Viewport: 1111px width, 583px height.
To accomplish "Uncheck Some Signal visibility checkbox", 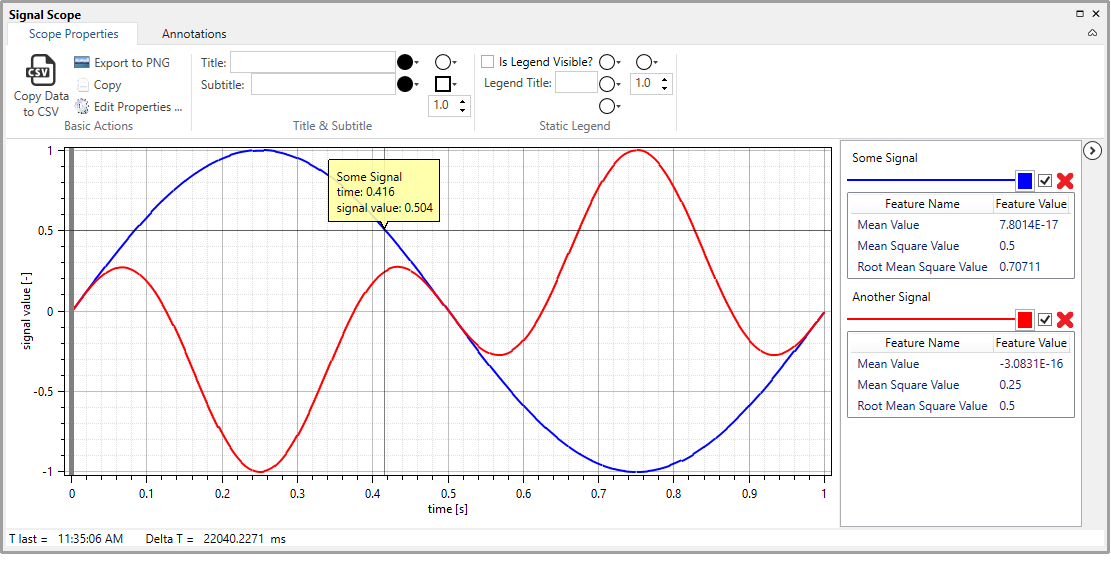I will 1045,181.
